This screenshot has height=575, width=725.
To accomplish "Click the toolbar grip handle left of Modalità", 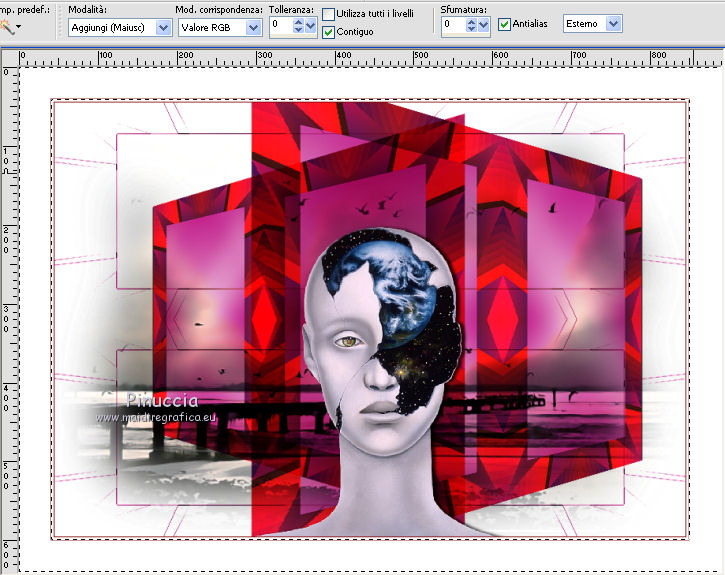I will (59, 23).
